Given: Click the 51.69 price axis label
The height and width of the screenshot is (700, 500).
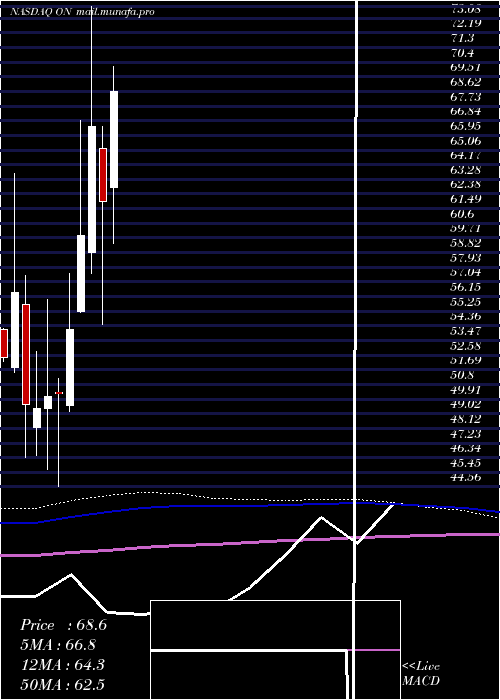Looking at the screenshot, I should [x=465, y=360].
